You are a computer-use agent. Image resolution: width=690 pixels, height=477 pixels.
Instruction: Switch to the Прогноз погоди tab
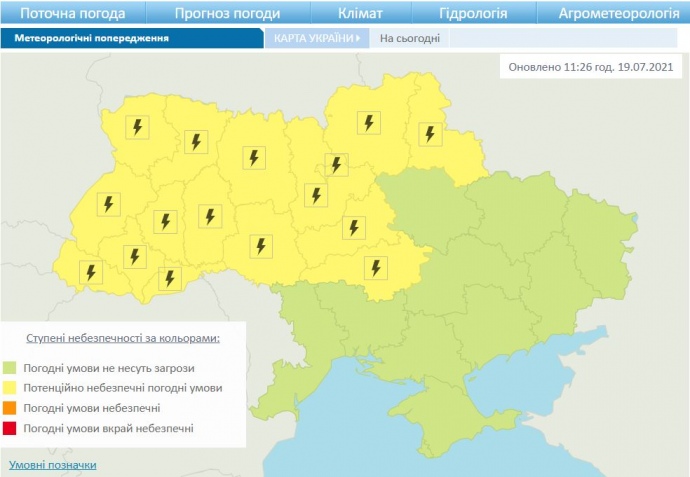coord(227,13)
